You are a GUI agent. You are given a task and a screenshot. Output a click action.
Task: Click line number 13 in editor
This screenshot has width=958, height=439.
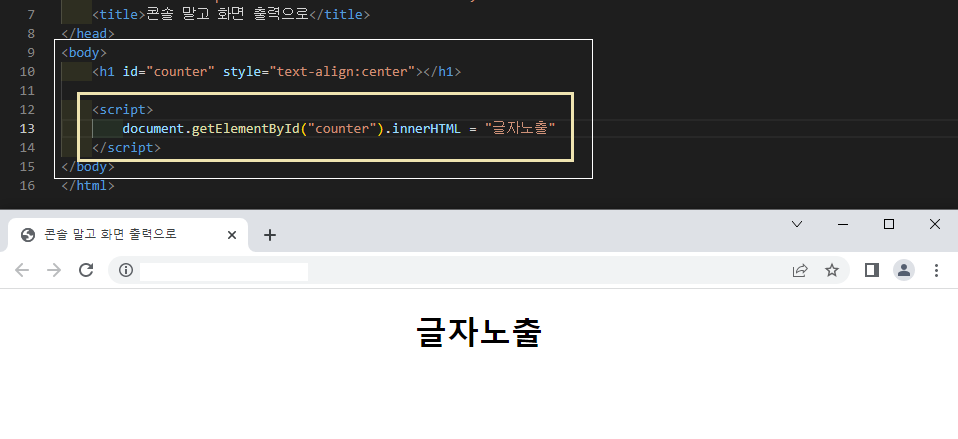[27, 128]
